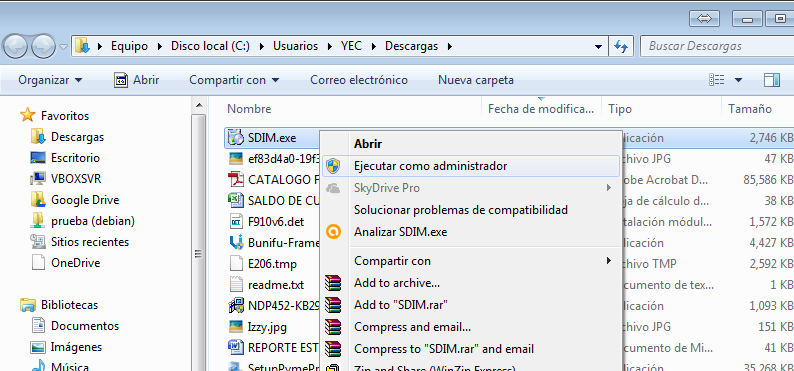This screenshot has height=371, width=794.
Task: Click the refresh icon next to address bar
Action: [x=621, y=47]
